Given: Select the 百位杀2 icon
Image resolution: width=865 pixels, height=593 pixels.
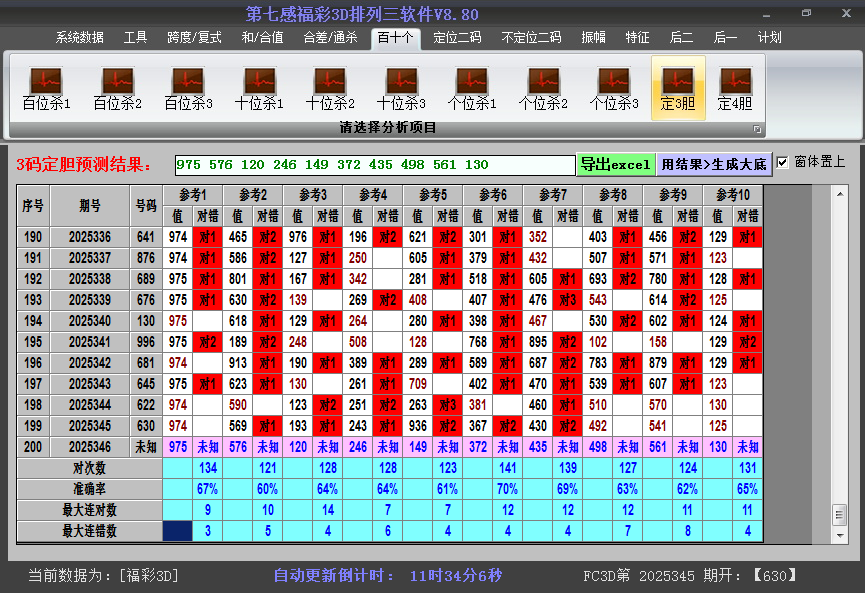Looking at the screenshot, I should tap(117, 88).
